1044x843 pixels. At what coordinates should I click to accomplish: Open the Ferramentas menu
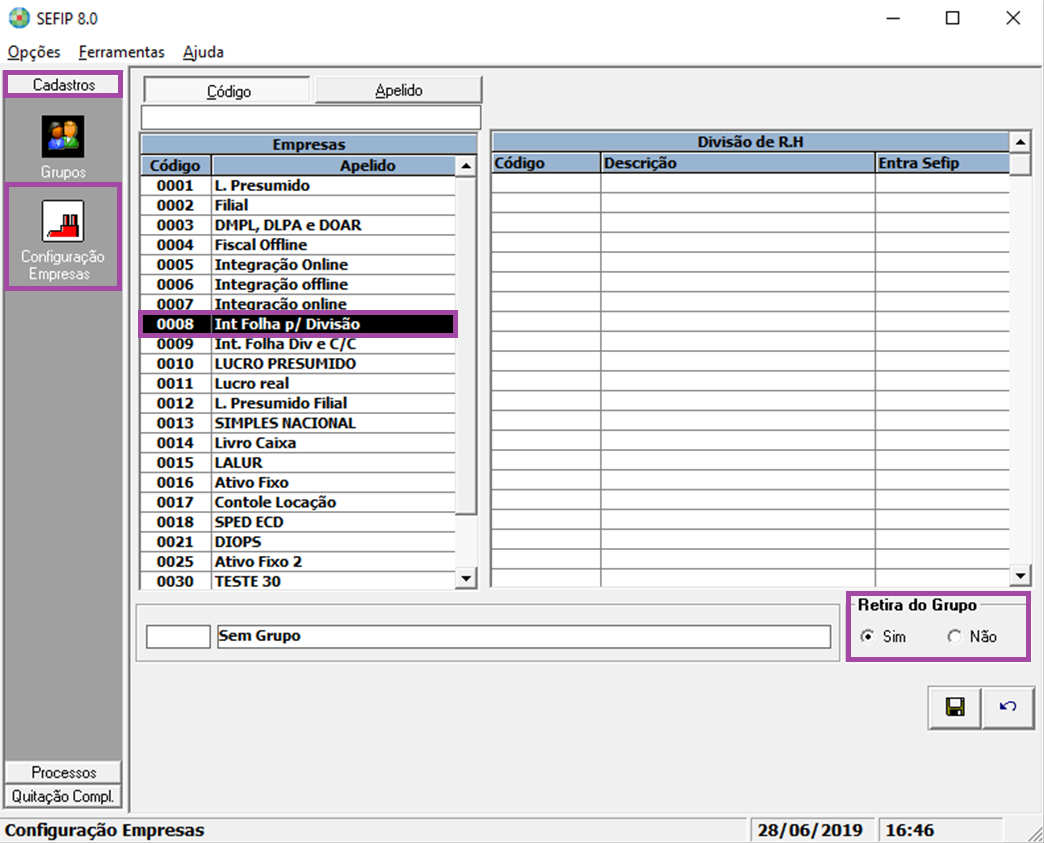(x=121, y=52)
